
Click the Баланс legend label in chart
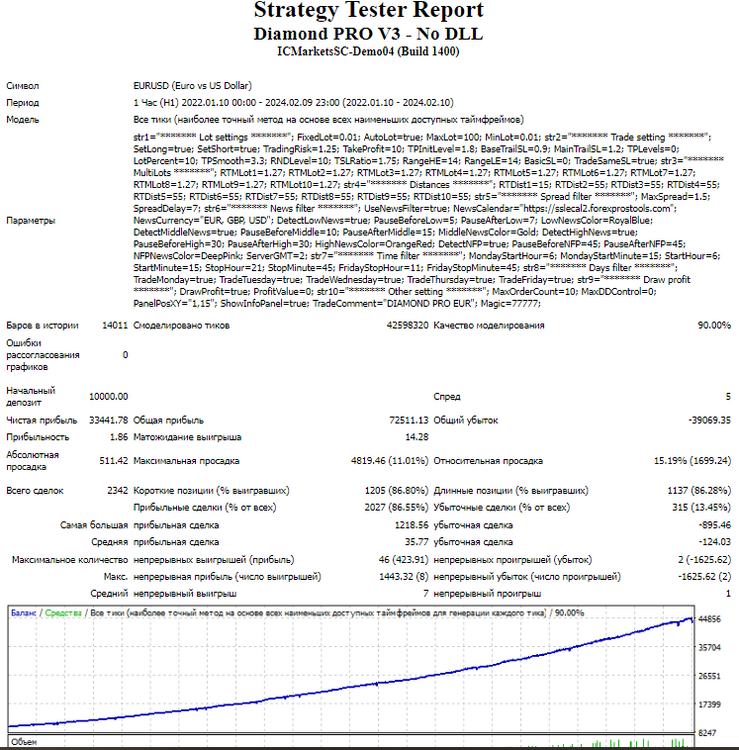[23, 613]
